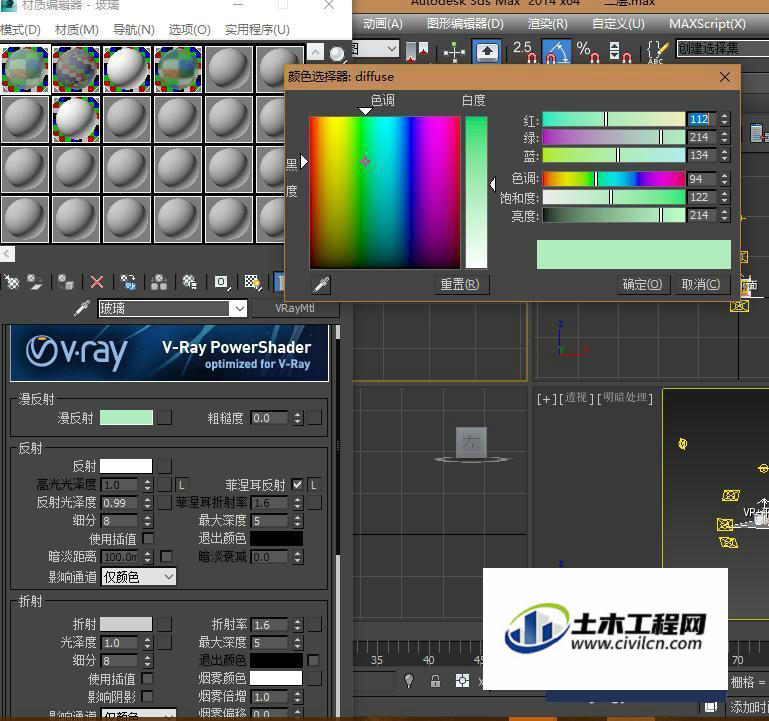Click the Red channel slider
Screen dimensions: 769x721
tap(614, 119)
